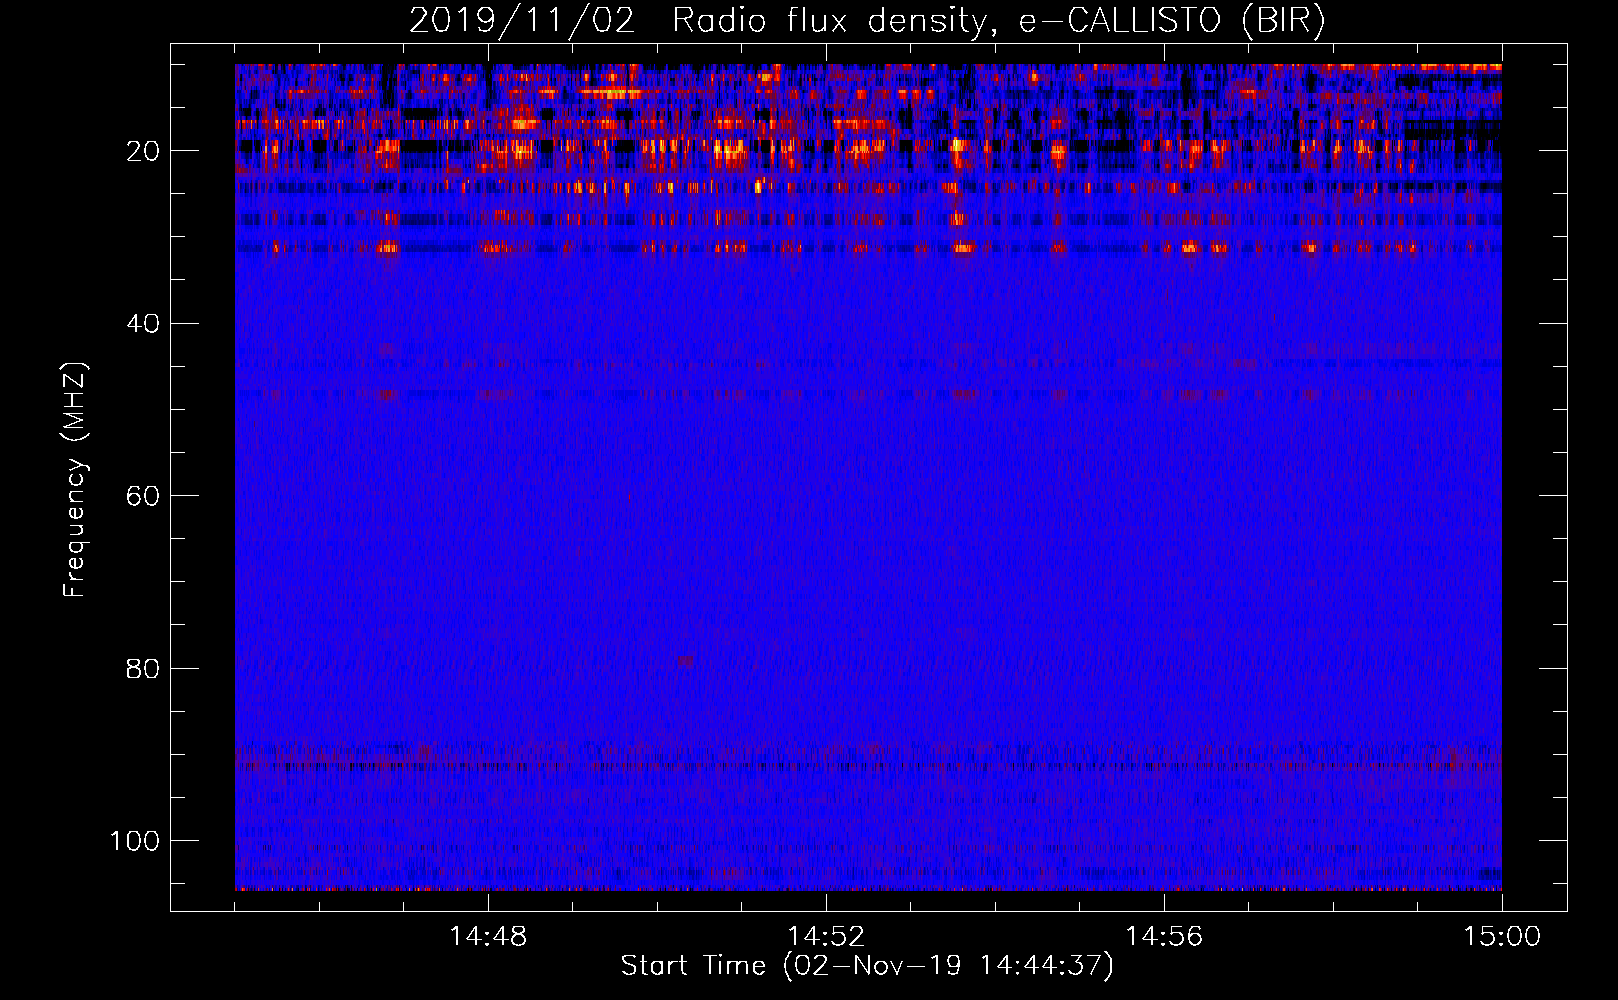Click the 100 frequency tick label
This screenshot has height=1000, width=1618.
coord(135,841)
